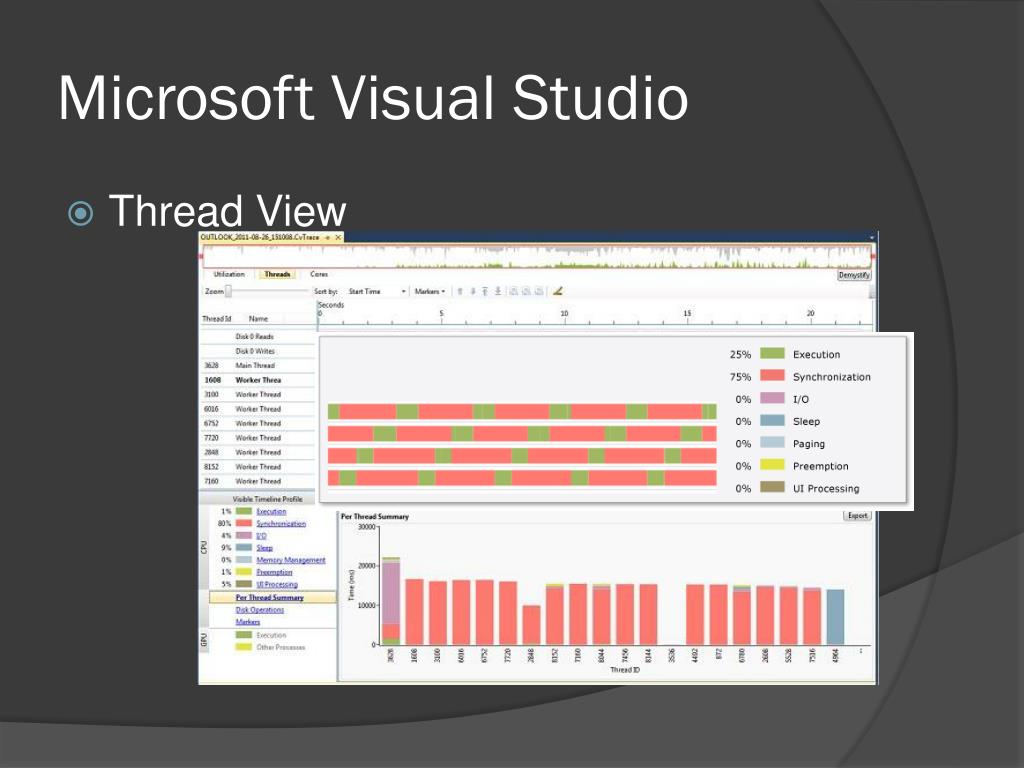Open the Disk Operations report link

[259, 610]
